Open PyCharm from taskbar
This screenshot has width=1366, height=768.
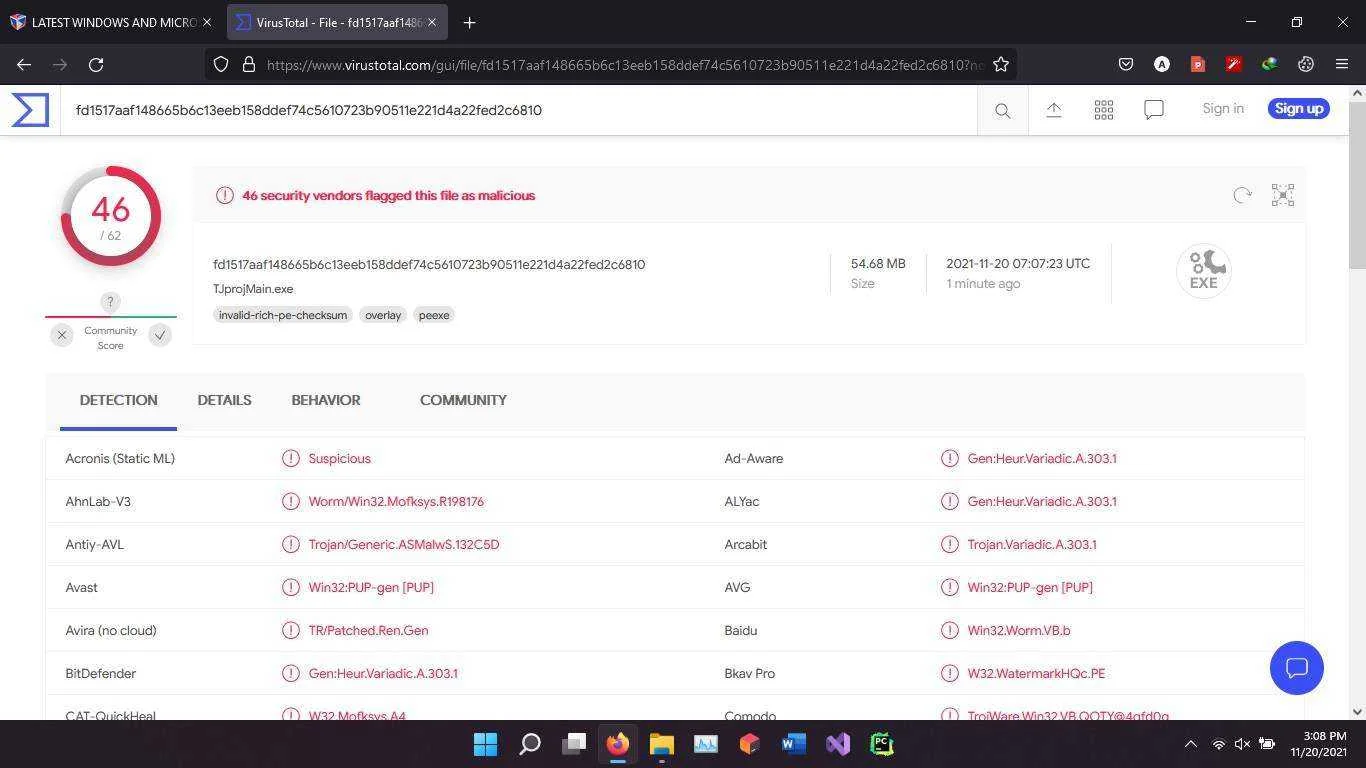pos(882,744)
